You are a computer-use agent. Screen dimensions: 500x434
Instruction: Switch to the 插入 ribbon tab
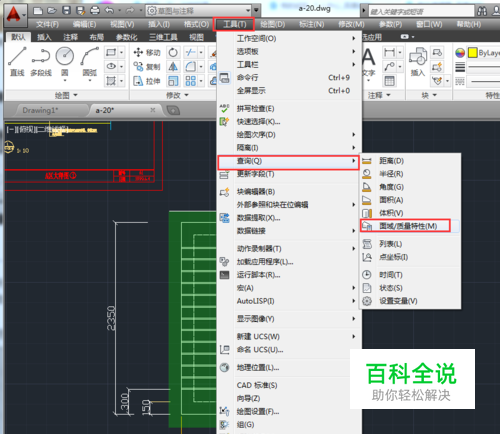coord(44,37)
